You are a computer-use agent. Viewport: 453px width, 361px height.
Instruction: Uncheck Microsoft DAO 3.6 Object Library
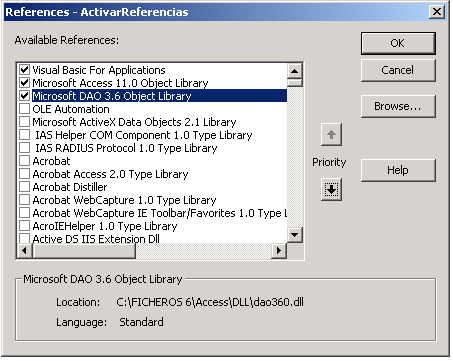(24, 96)
